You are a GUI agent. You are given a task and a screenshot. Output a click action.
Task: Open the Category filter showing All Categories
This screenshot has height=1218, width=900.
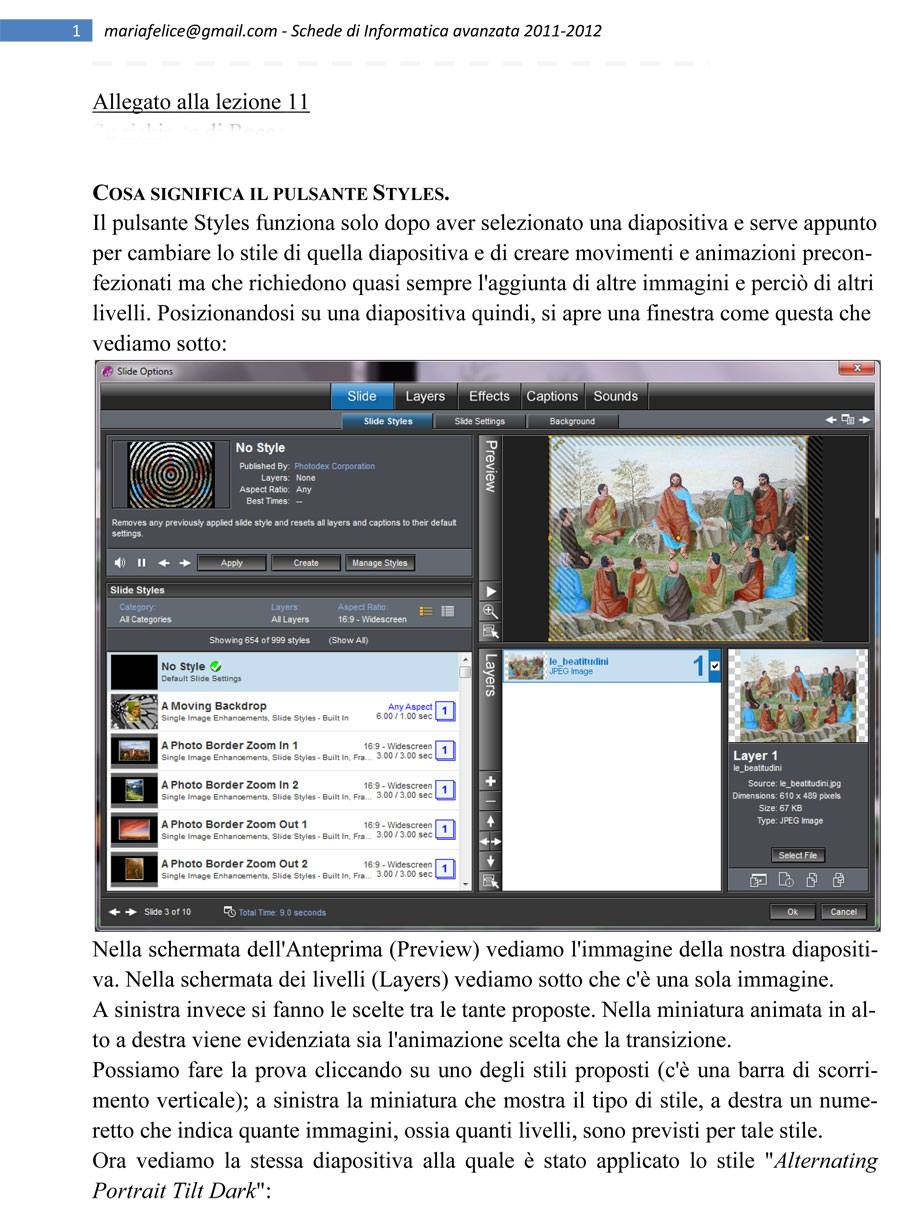click(x=145, y=619)
